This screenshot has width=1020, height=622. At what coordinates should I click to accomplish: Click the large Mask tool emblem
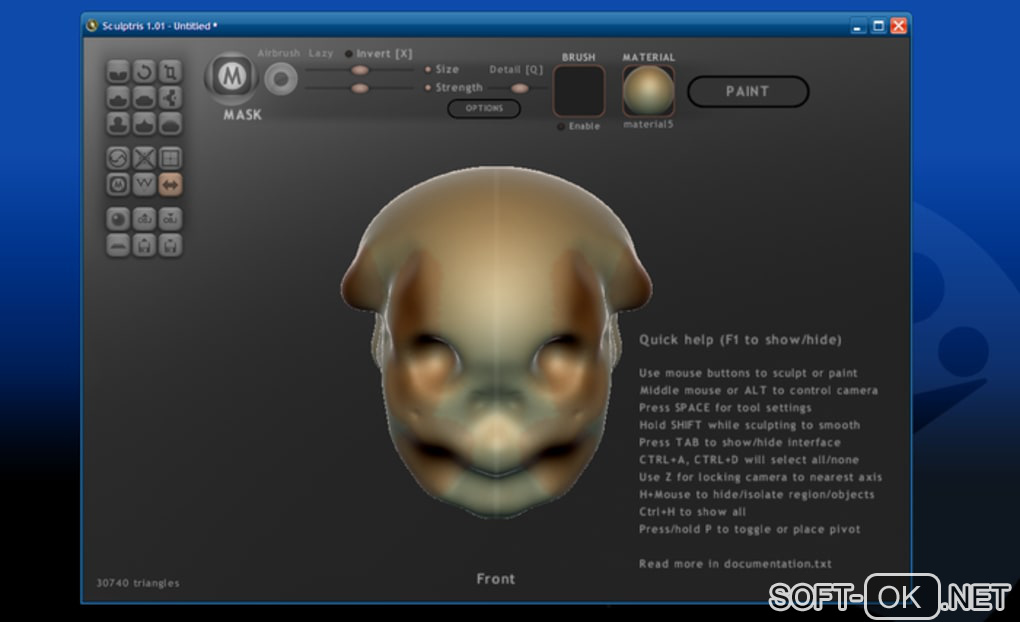232,77
